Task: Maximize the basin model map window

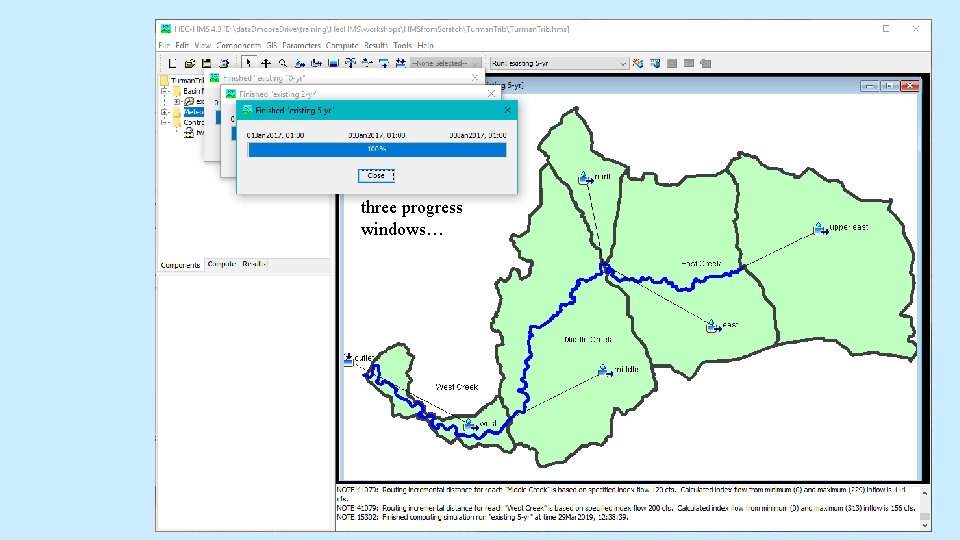Action: [x=889, y=86]
